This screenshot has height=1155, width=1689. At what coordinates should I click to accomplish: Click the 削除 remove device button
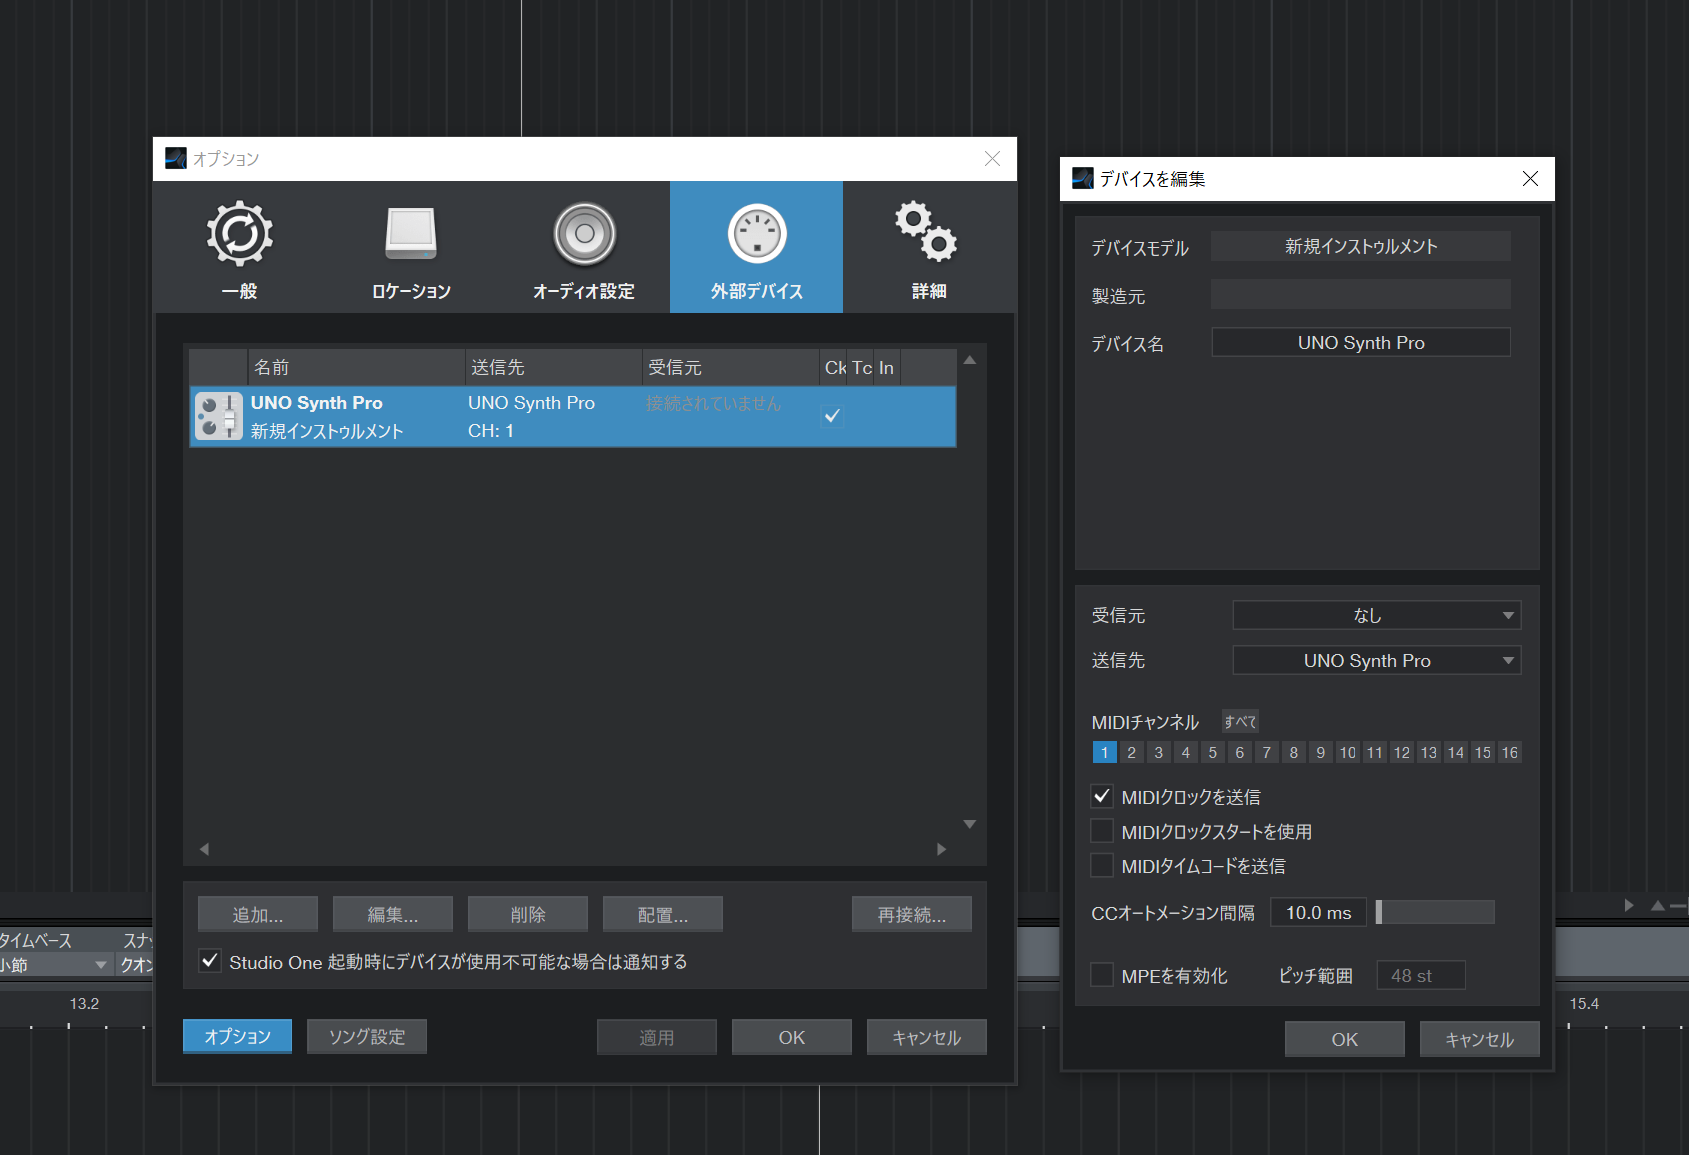[528, 914]
